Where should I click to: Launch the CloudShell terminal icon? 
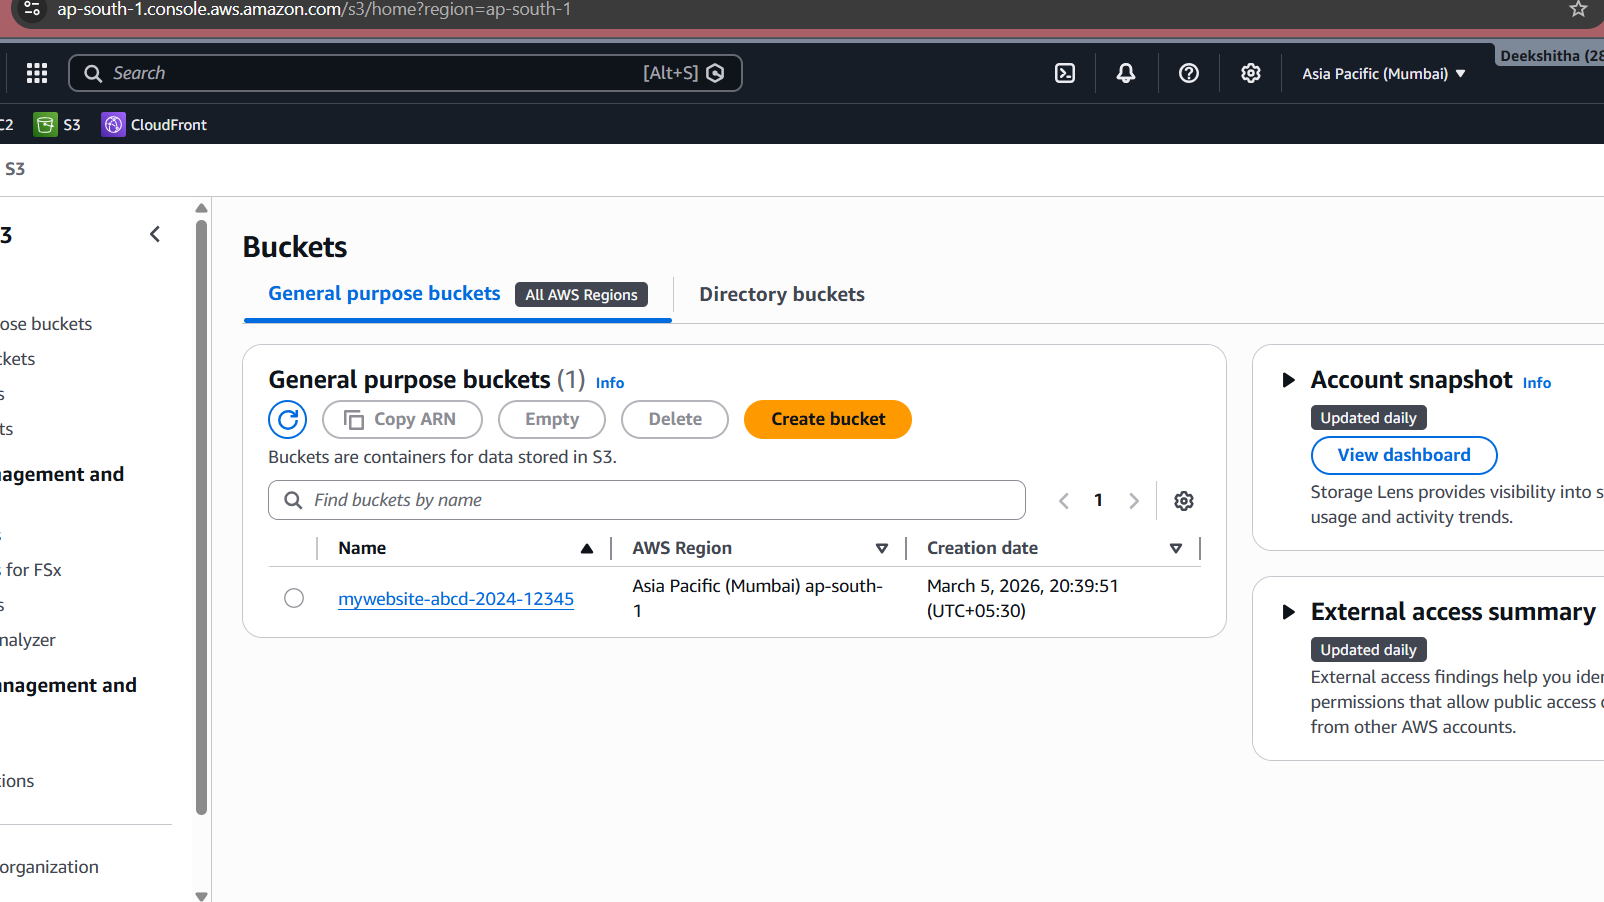(1065, 73)
